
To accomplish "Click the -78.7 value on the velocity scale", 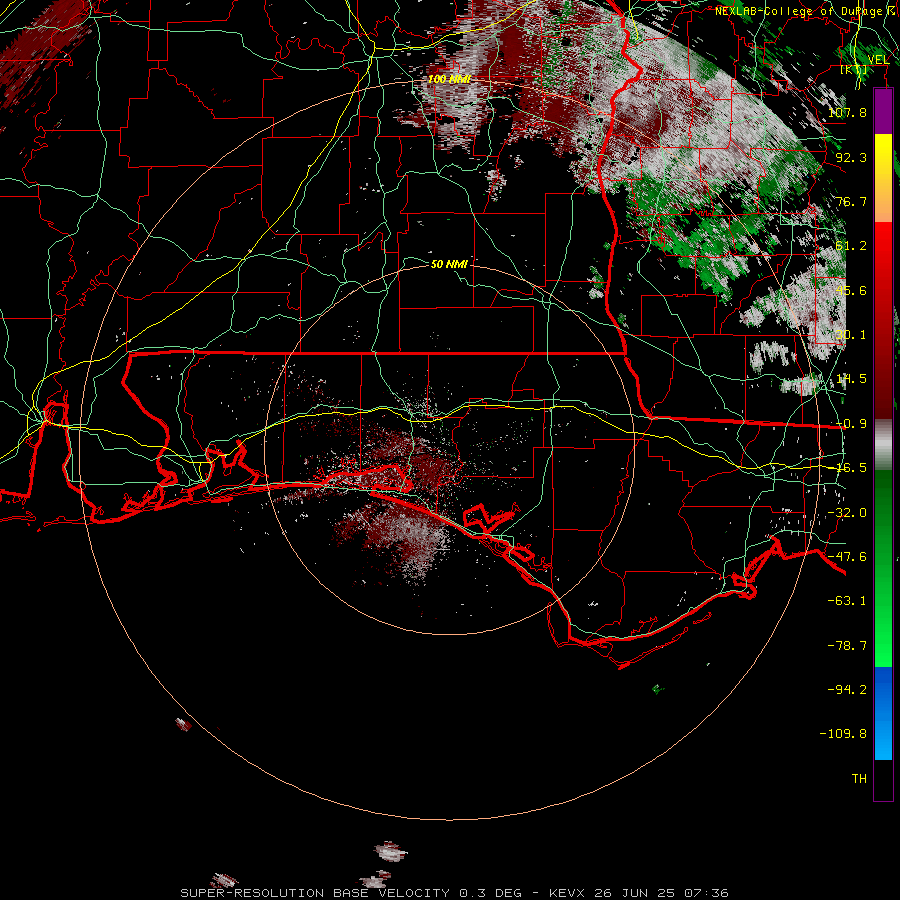I will pos(847,646).
